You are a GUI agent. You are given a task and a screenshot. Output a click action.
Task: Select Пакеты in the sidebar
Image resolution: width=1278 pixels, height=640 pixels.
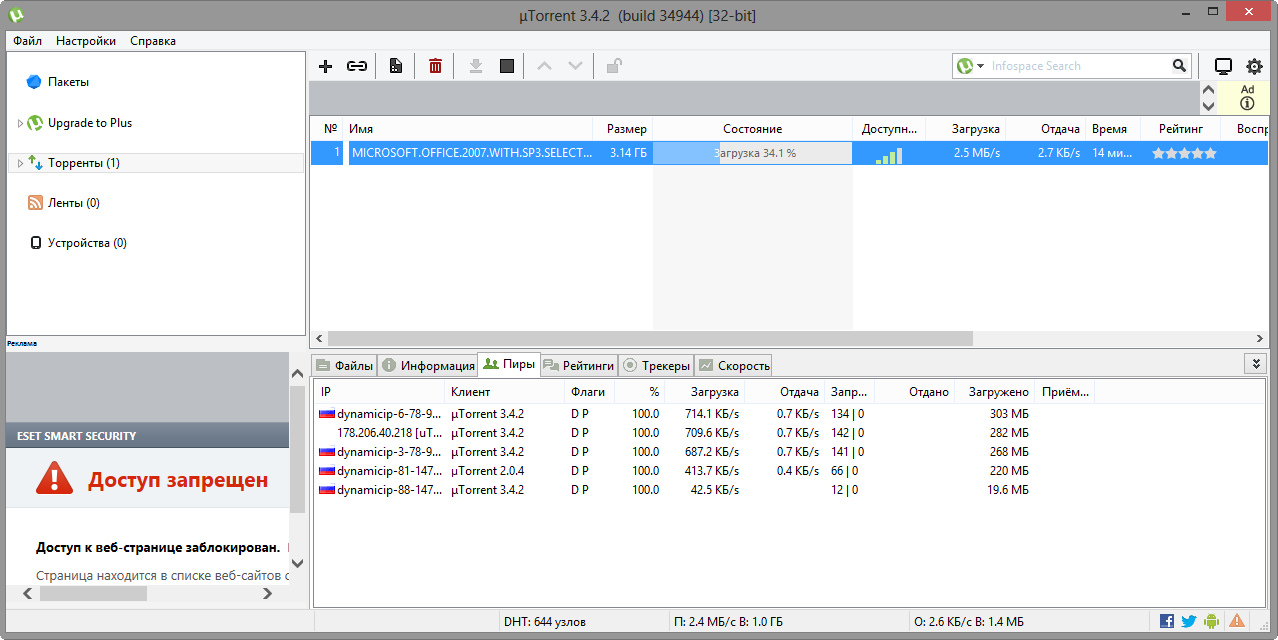point(68,82)
